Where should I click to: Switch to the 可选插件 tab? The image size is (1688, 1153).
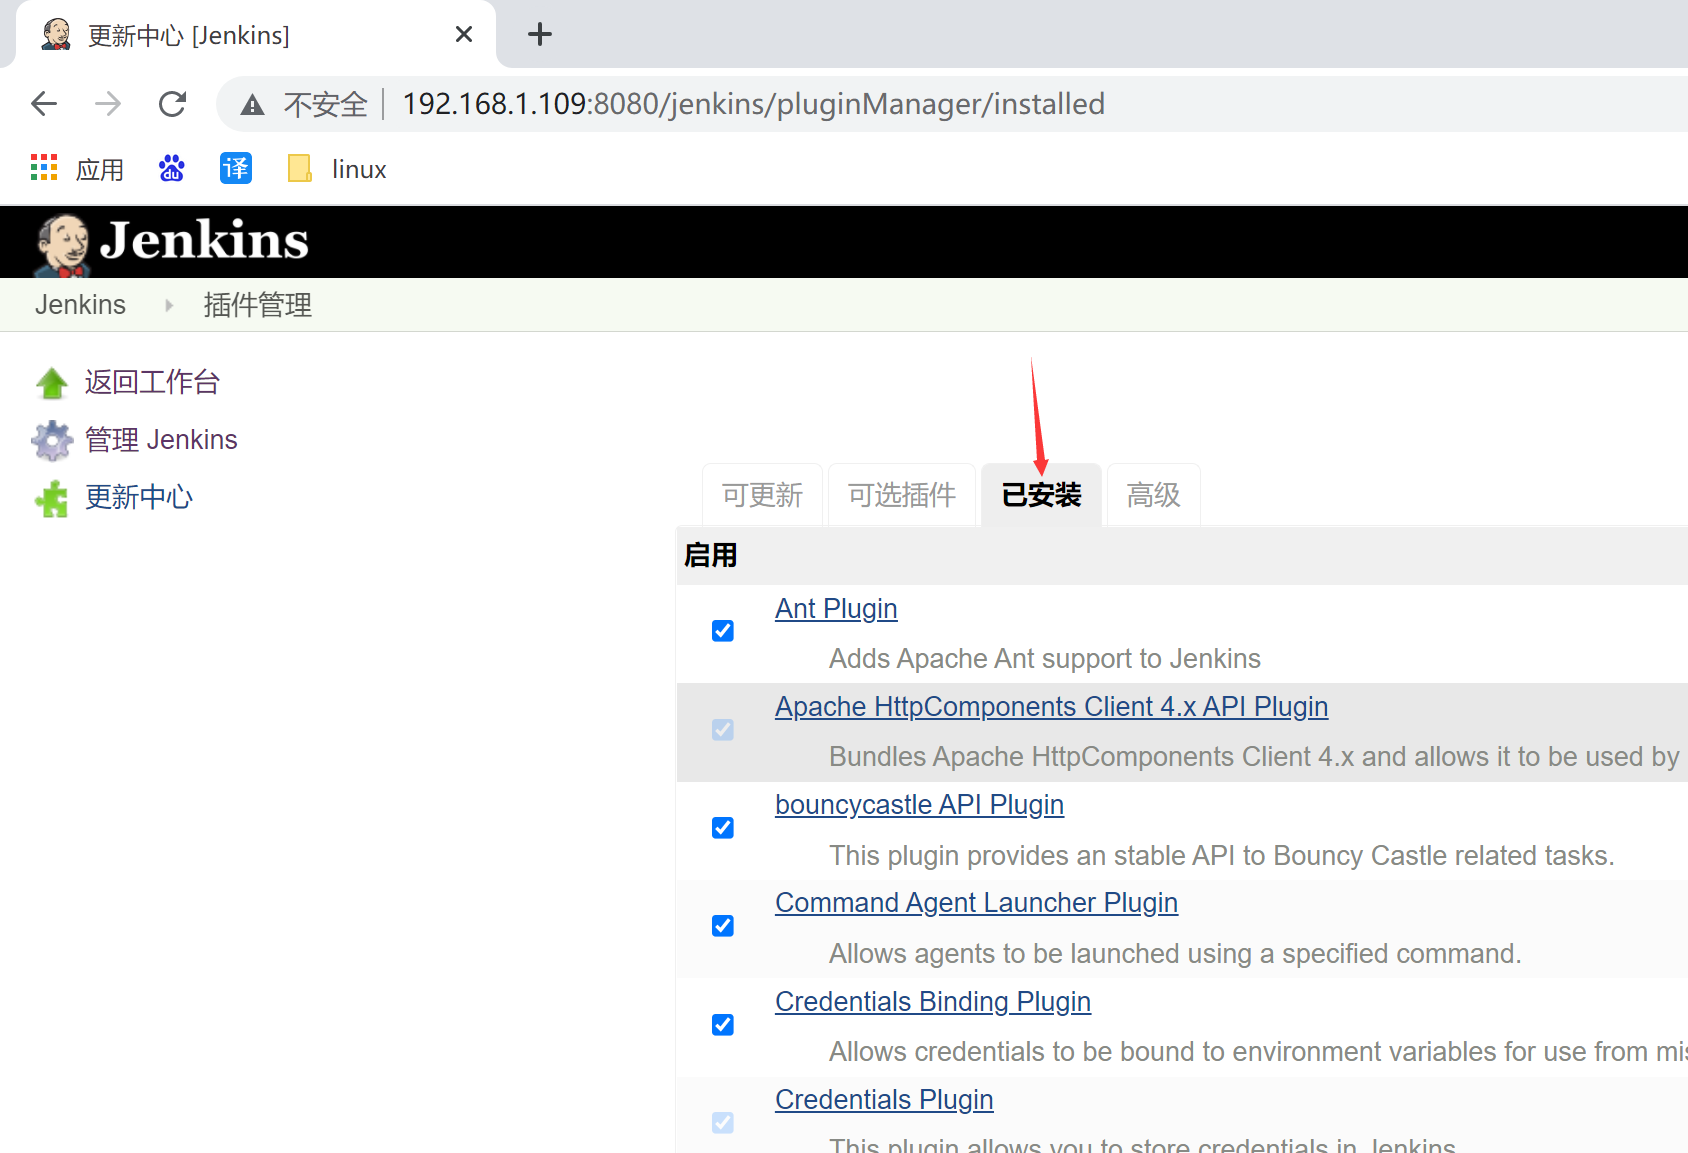pos(902,495)
